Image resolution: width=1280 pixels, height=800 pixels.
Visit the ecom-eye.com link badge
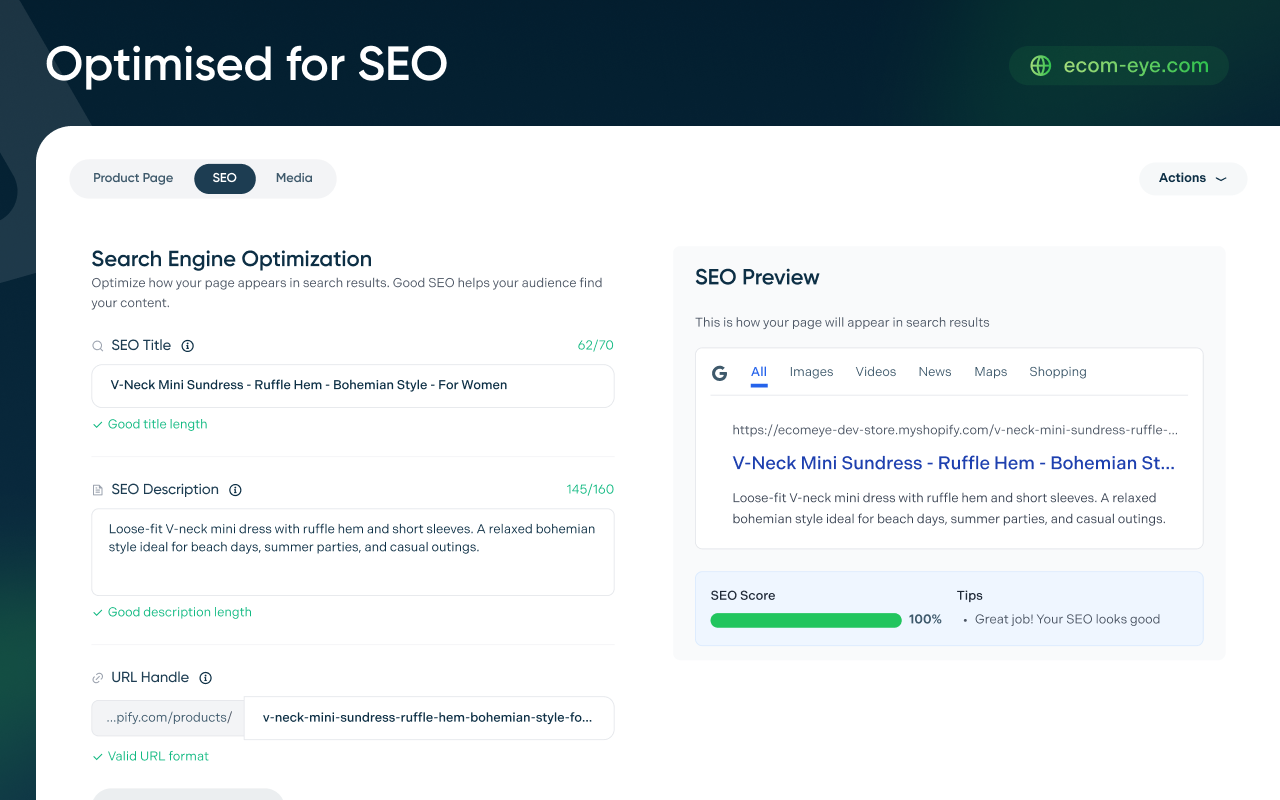click(1119, 66)
